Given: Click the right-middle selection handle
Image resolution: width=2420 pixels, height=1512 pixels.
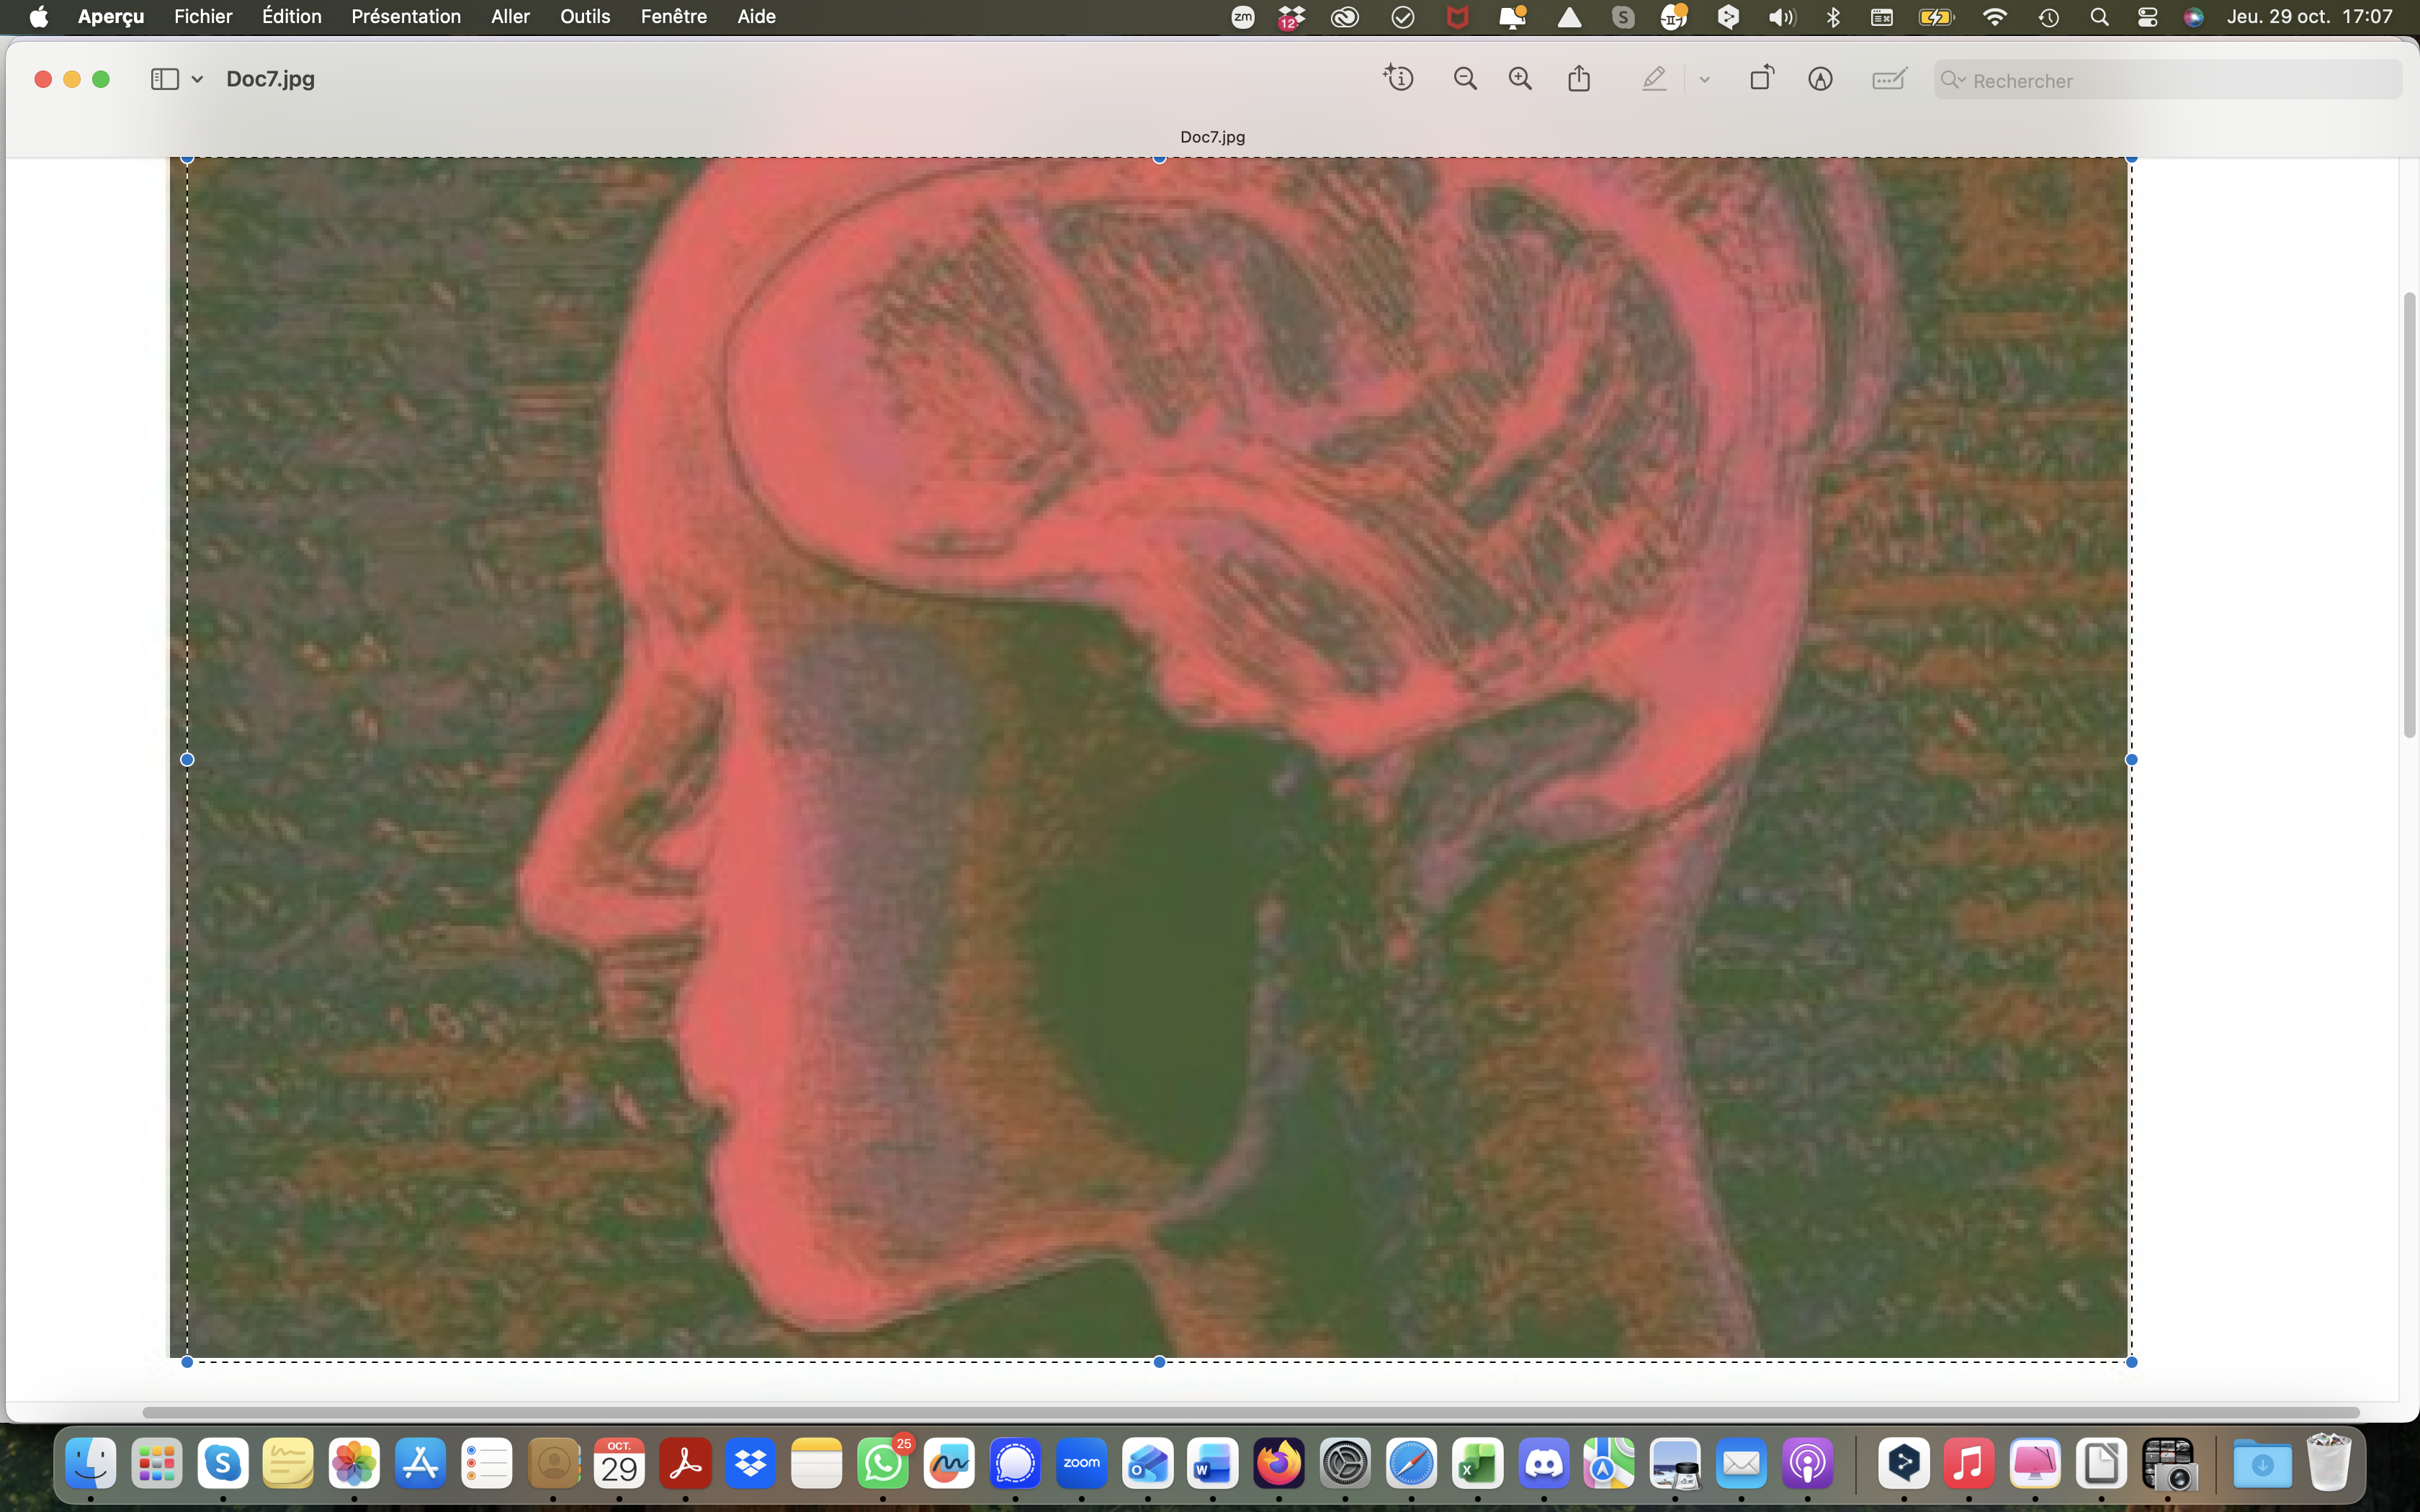Looking at the screenshot, I should point(2131,760).
